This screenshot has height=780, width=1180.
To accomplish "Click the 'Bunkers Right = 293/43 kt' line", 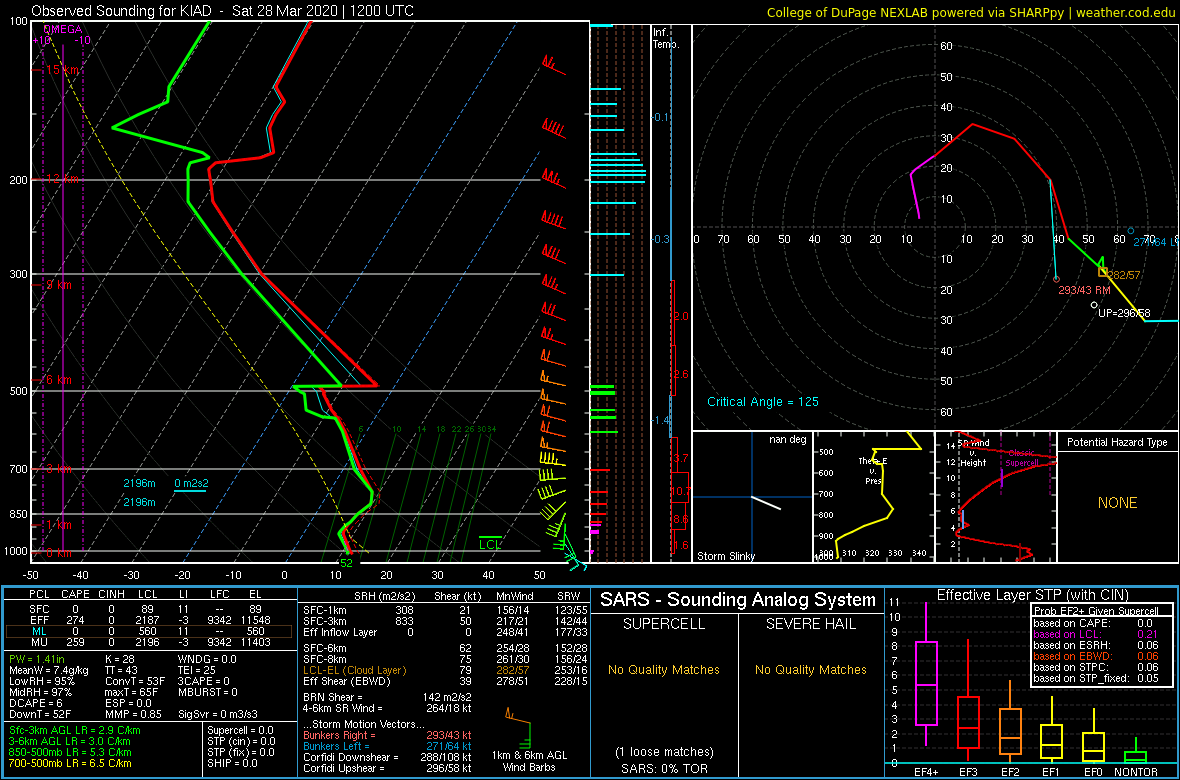I will pos(388,736).
